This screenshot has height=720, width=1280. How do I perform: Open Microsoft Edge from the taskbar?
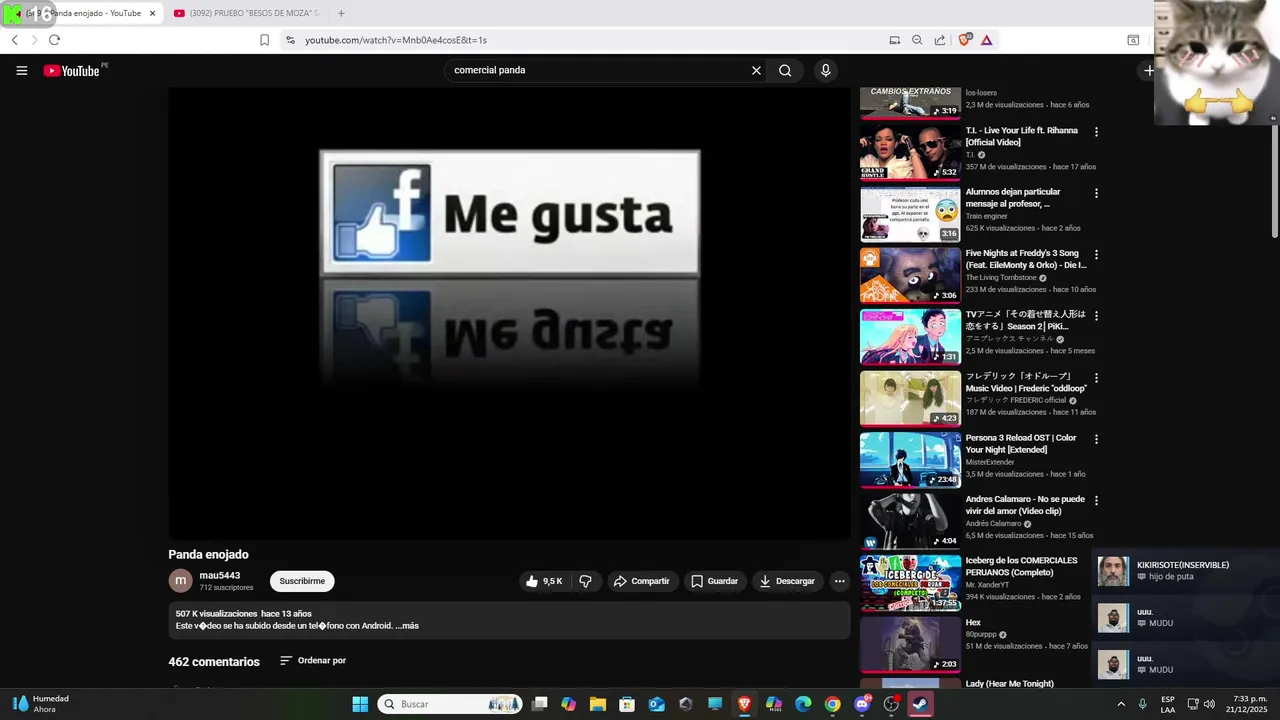tap(803, 704)
